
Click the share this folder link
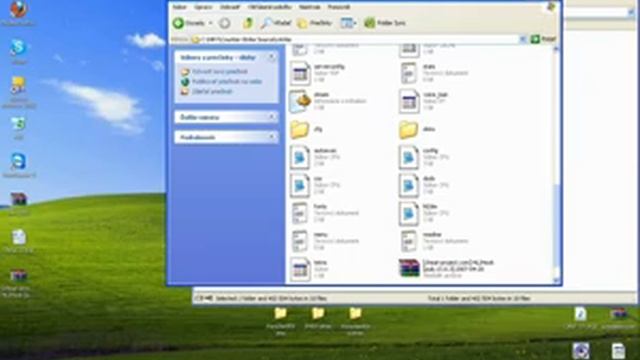click(x=212, y=91)
